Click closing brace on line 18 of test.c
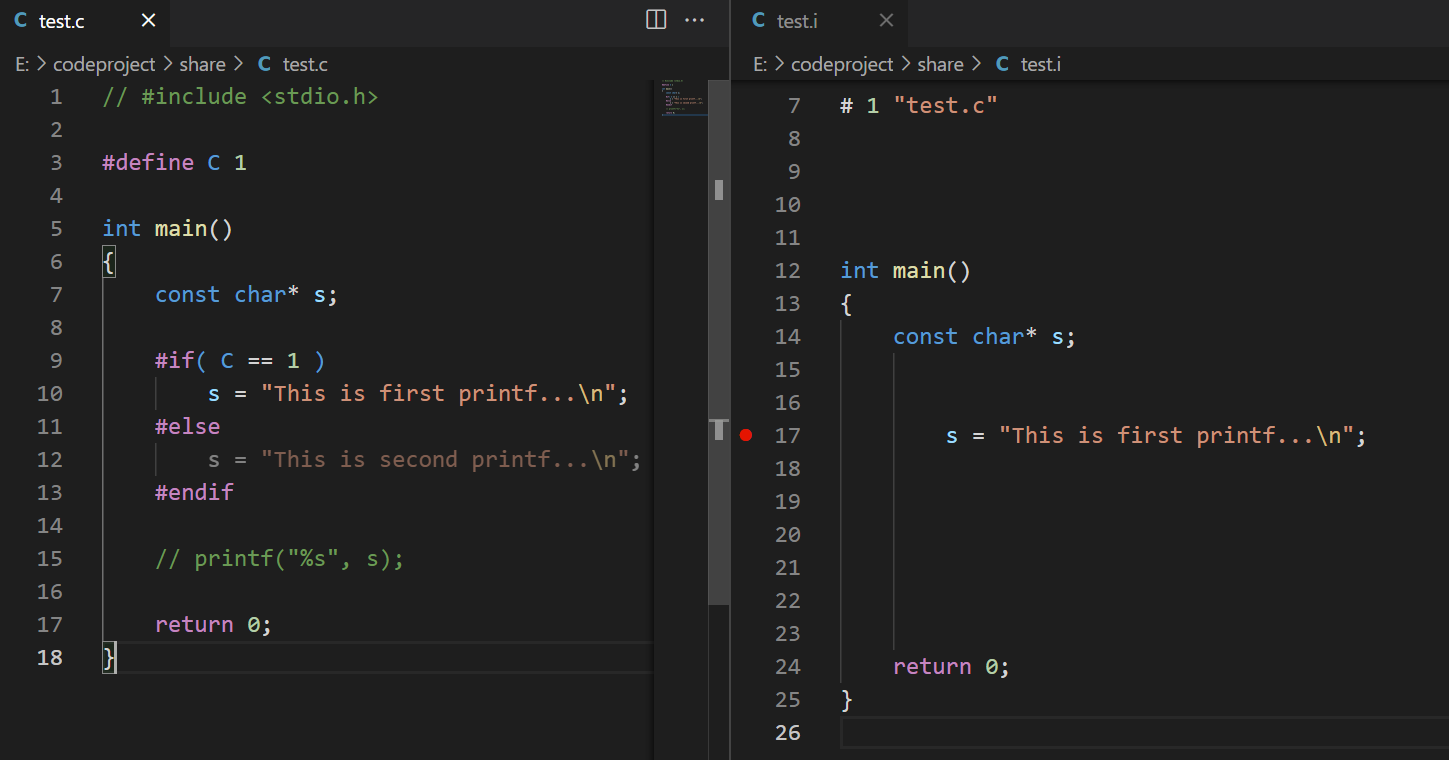The width and height of the screenshot is (1449, 760). (x=109, y=658)
